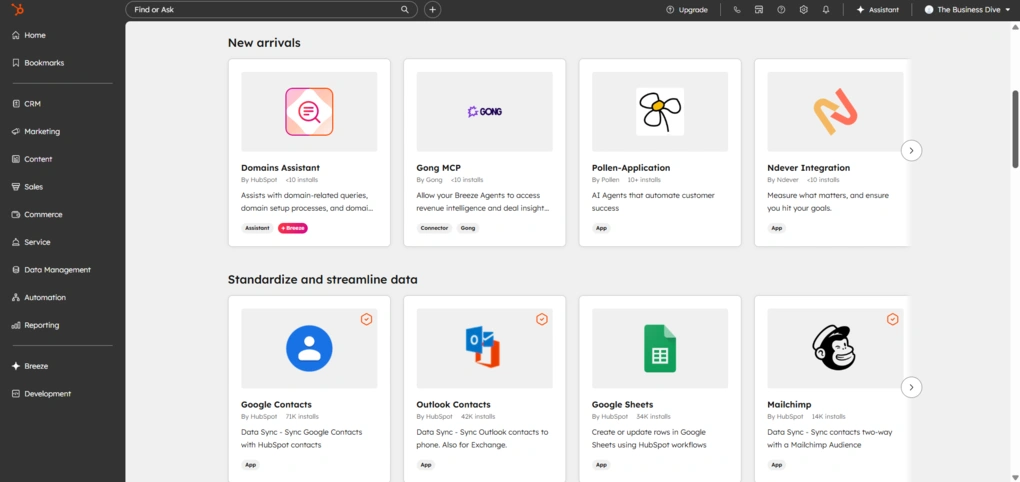Open Outlook Contacts title link
1020x482 pixels.
pyautogui.click(x=453, y=405)
